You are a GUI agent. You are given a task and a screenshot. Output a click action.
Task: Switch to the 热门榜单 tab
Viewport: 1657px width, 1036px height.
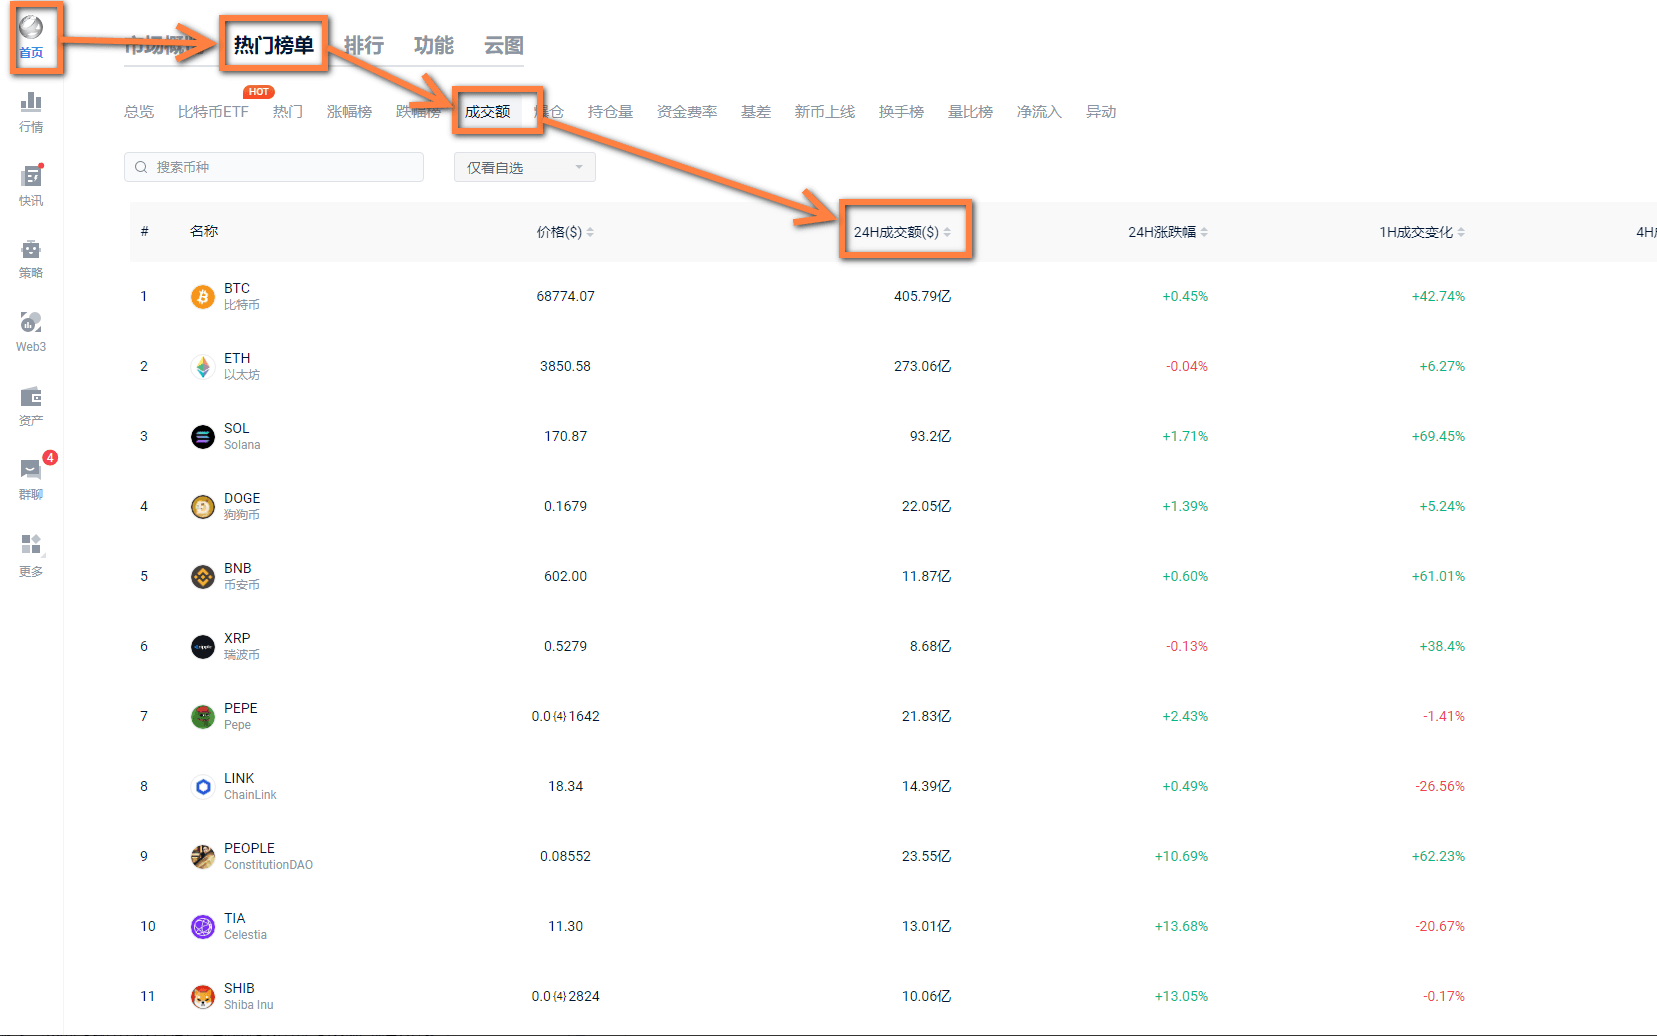[x=274, y=45]
